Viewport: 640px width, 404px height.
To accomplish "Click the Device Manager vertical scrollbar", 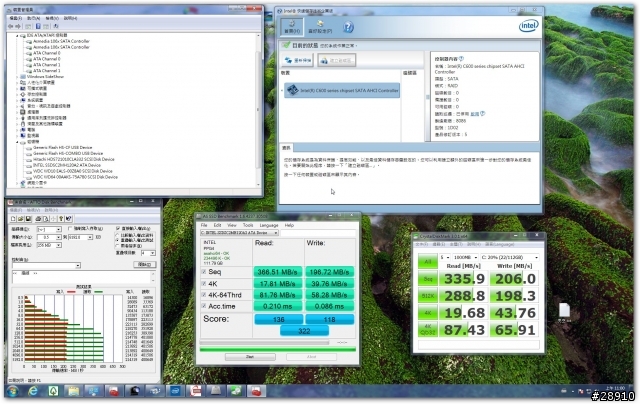I will click(258, 110).
